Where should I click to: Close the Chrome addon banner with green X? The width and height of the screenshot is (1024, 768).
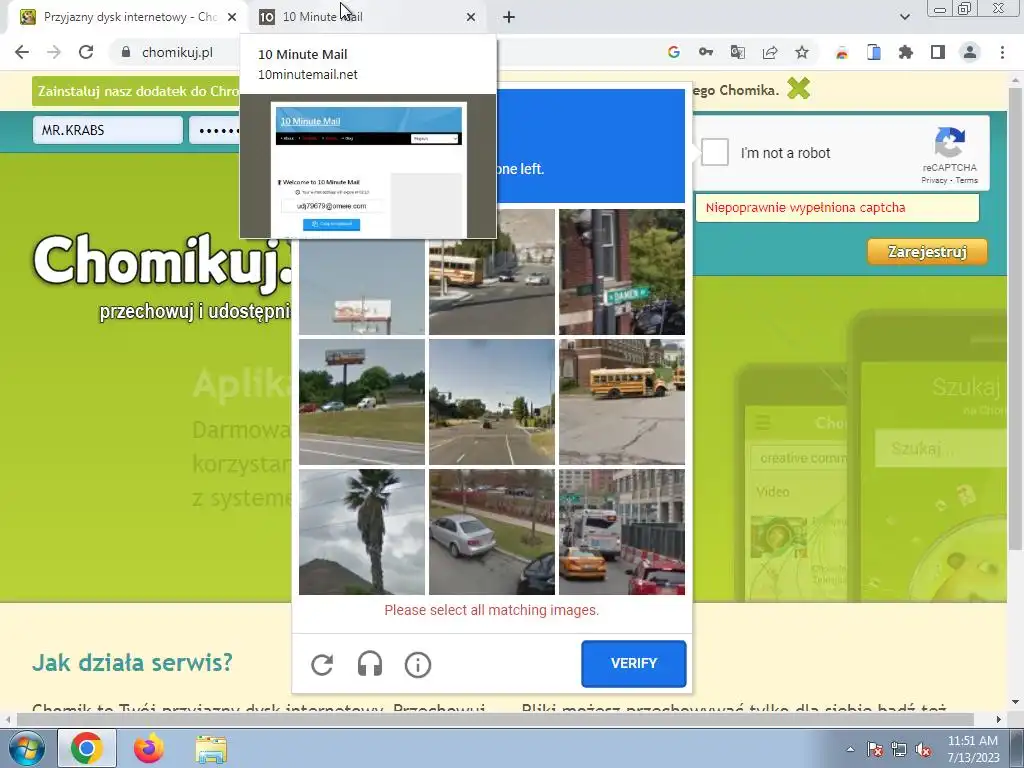tap(798, 88)
